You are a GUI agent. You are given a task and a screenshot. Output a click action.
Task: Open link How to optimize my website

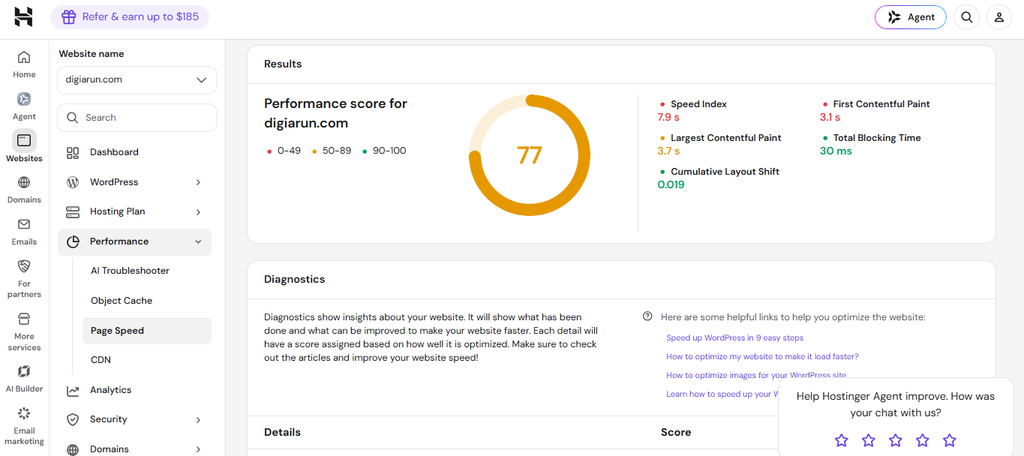coord(762,357)
